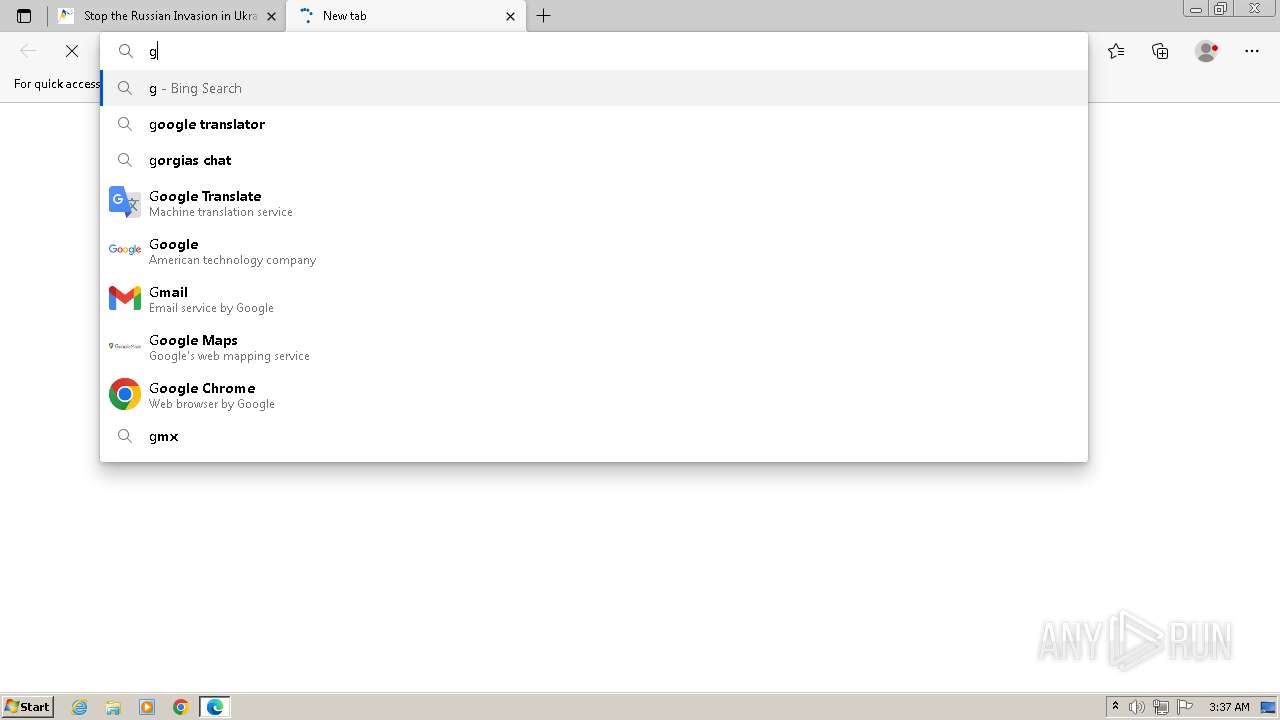This screenshot has width=1280, height=720.
Task: Open a new tab with plus button
Action: (x=544, y=16)
